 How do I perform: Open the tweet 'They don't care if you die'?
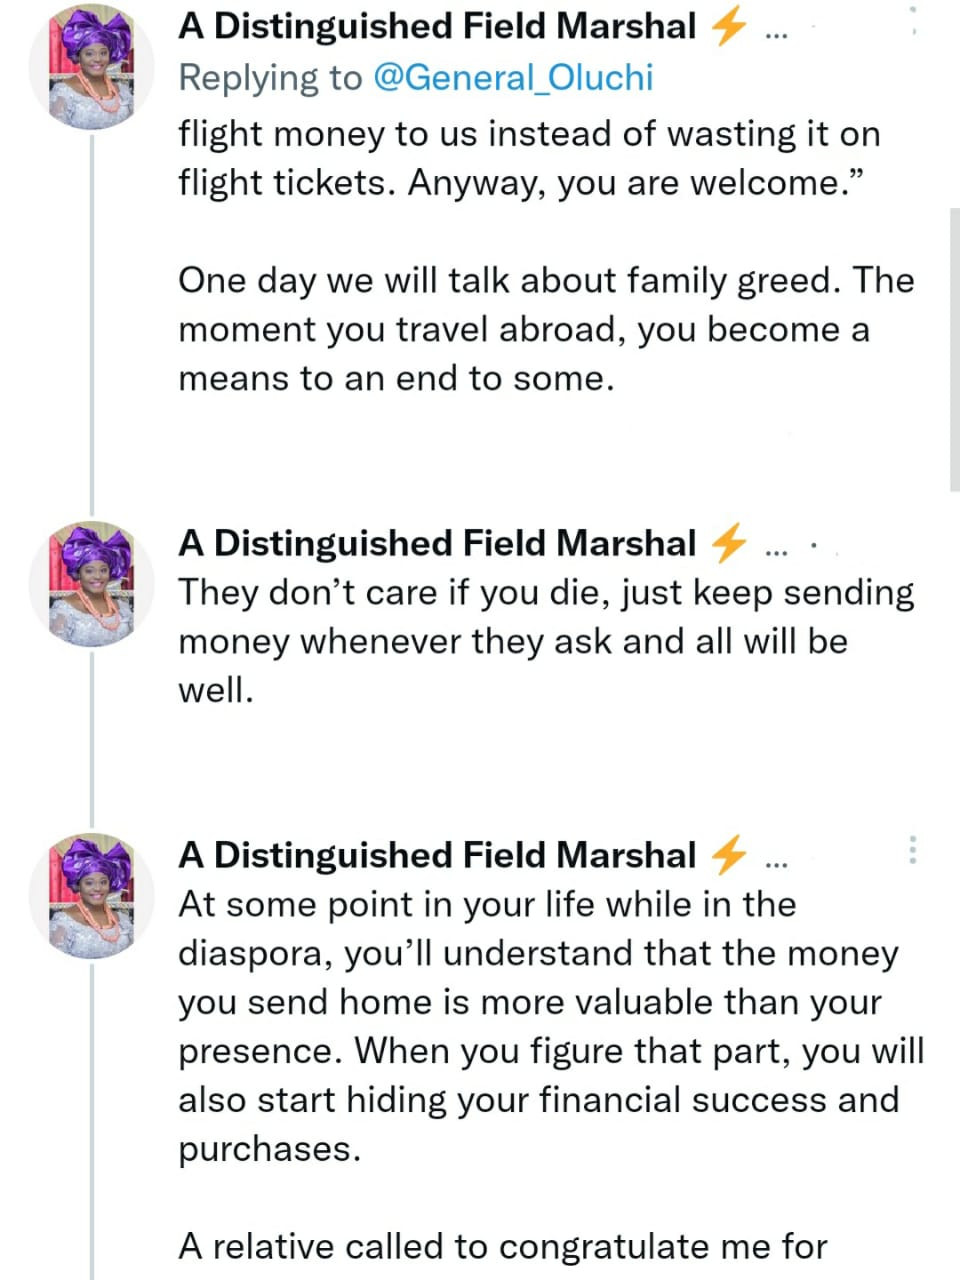pyautogui.click(x=545, y=641)
